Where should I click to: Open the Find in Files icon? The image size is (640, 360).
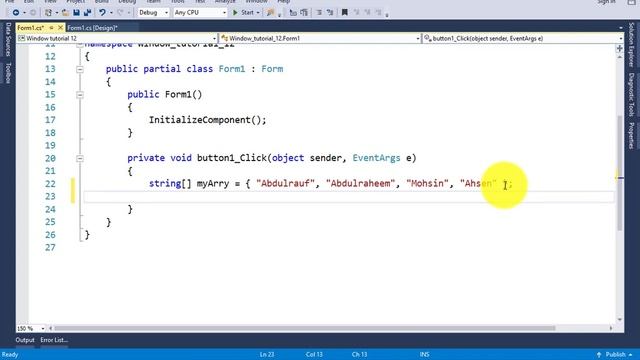[270, 13]
